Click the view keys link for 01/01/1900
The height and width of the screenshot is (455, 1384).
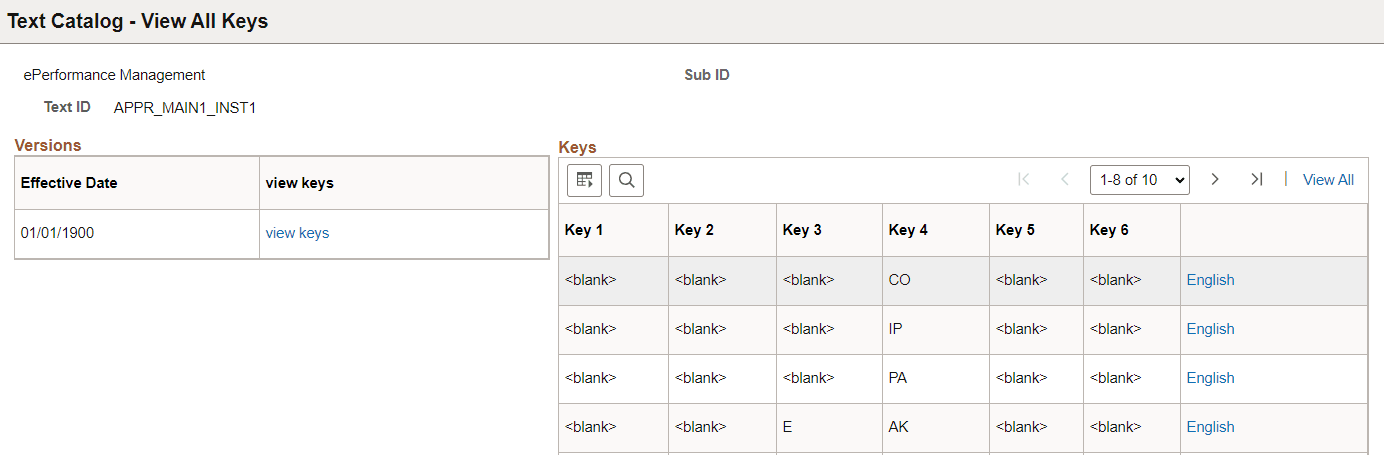[297, 233]
